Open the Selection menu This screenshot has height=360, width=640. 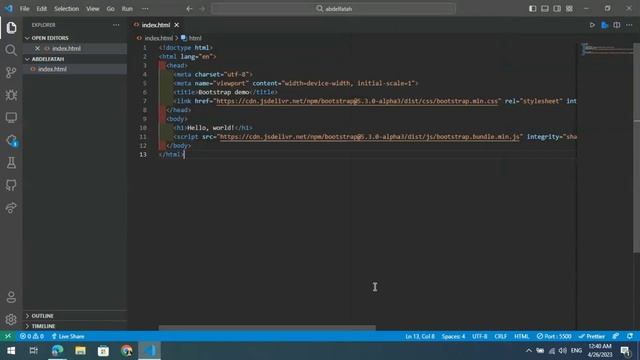click(67, 9)
